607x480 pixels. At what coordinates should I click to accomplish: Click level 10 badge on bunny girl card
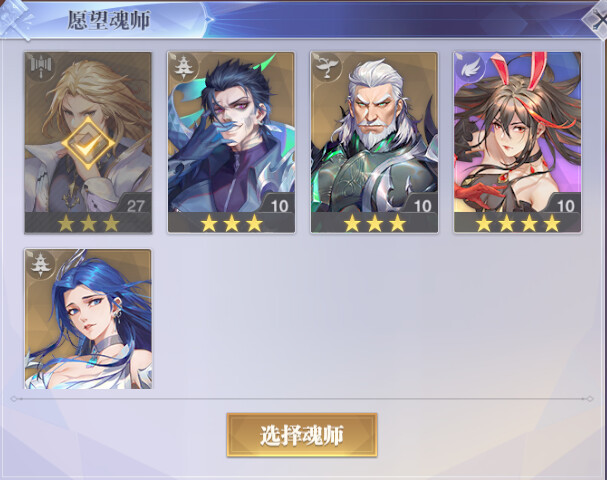point(565,205)
